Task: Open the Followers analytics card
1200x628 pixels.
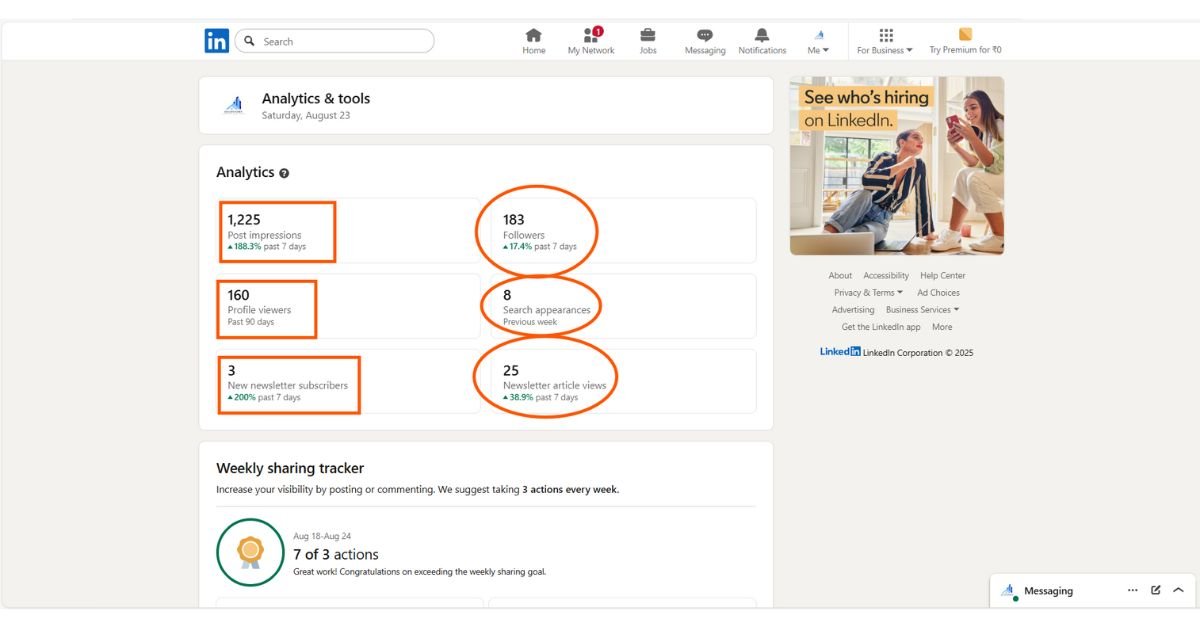Action: click(624, 231)
